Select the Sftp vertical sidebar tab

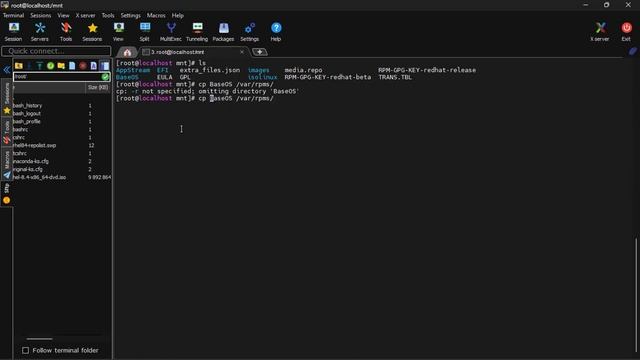(x=7, y=193)
